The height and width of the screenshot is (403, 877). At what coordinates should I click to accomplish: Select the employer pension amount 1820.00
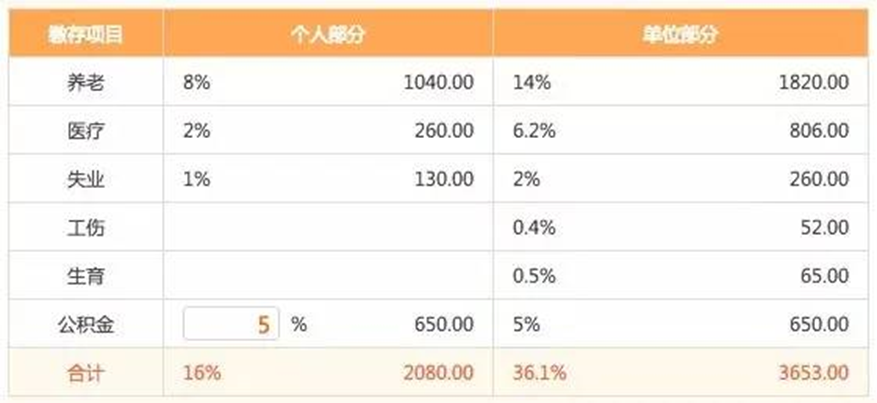point(813,83)
